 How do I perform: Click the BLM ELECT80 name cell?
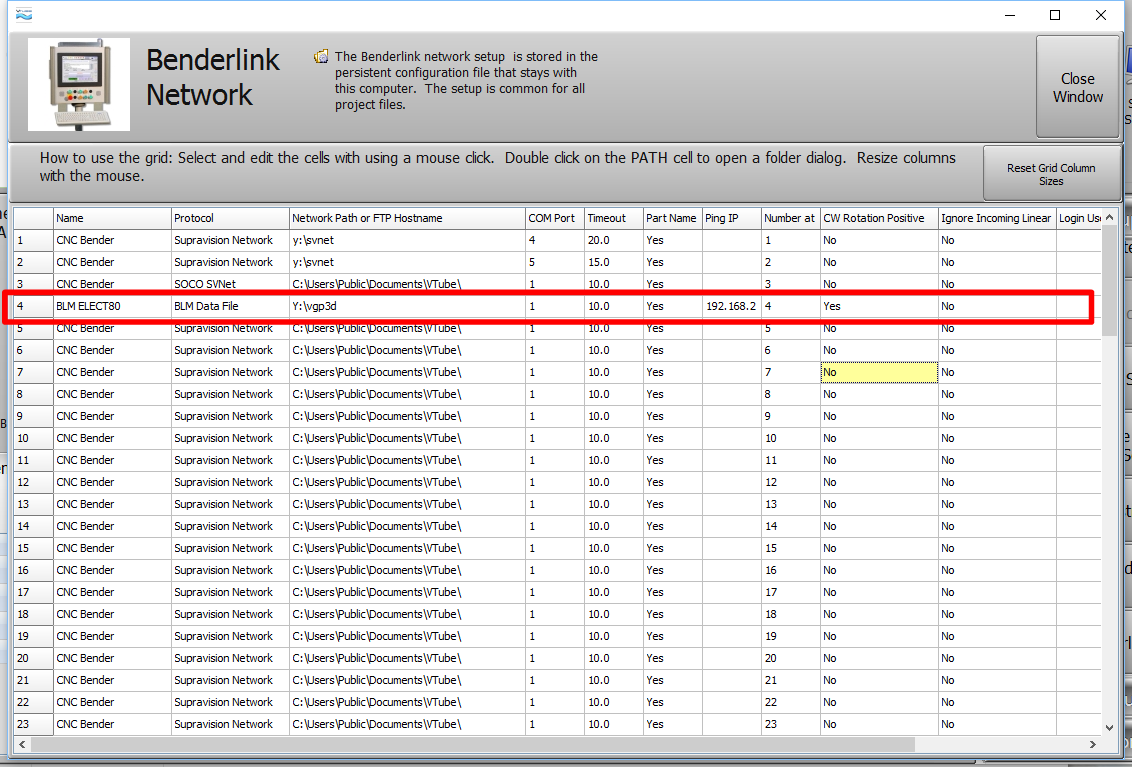click(x=112, y=306)
